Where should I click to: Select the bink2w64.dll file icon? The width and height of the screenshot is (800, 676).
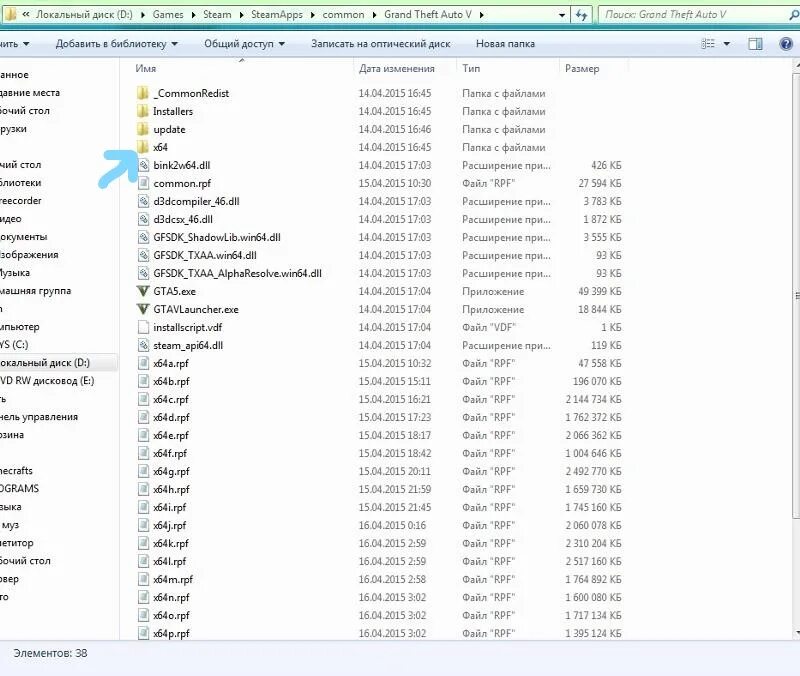point(143,165)
